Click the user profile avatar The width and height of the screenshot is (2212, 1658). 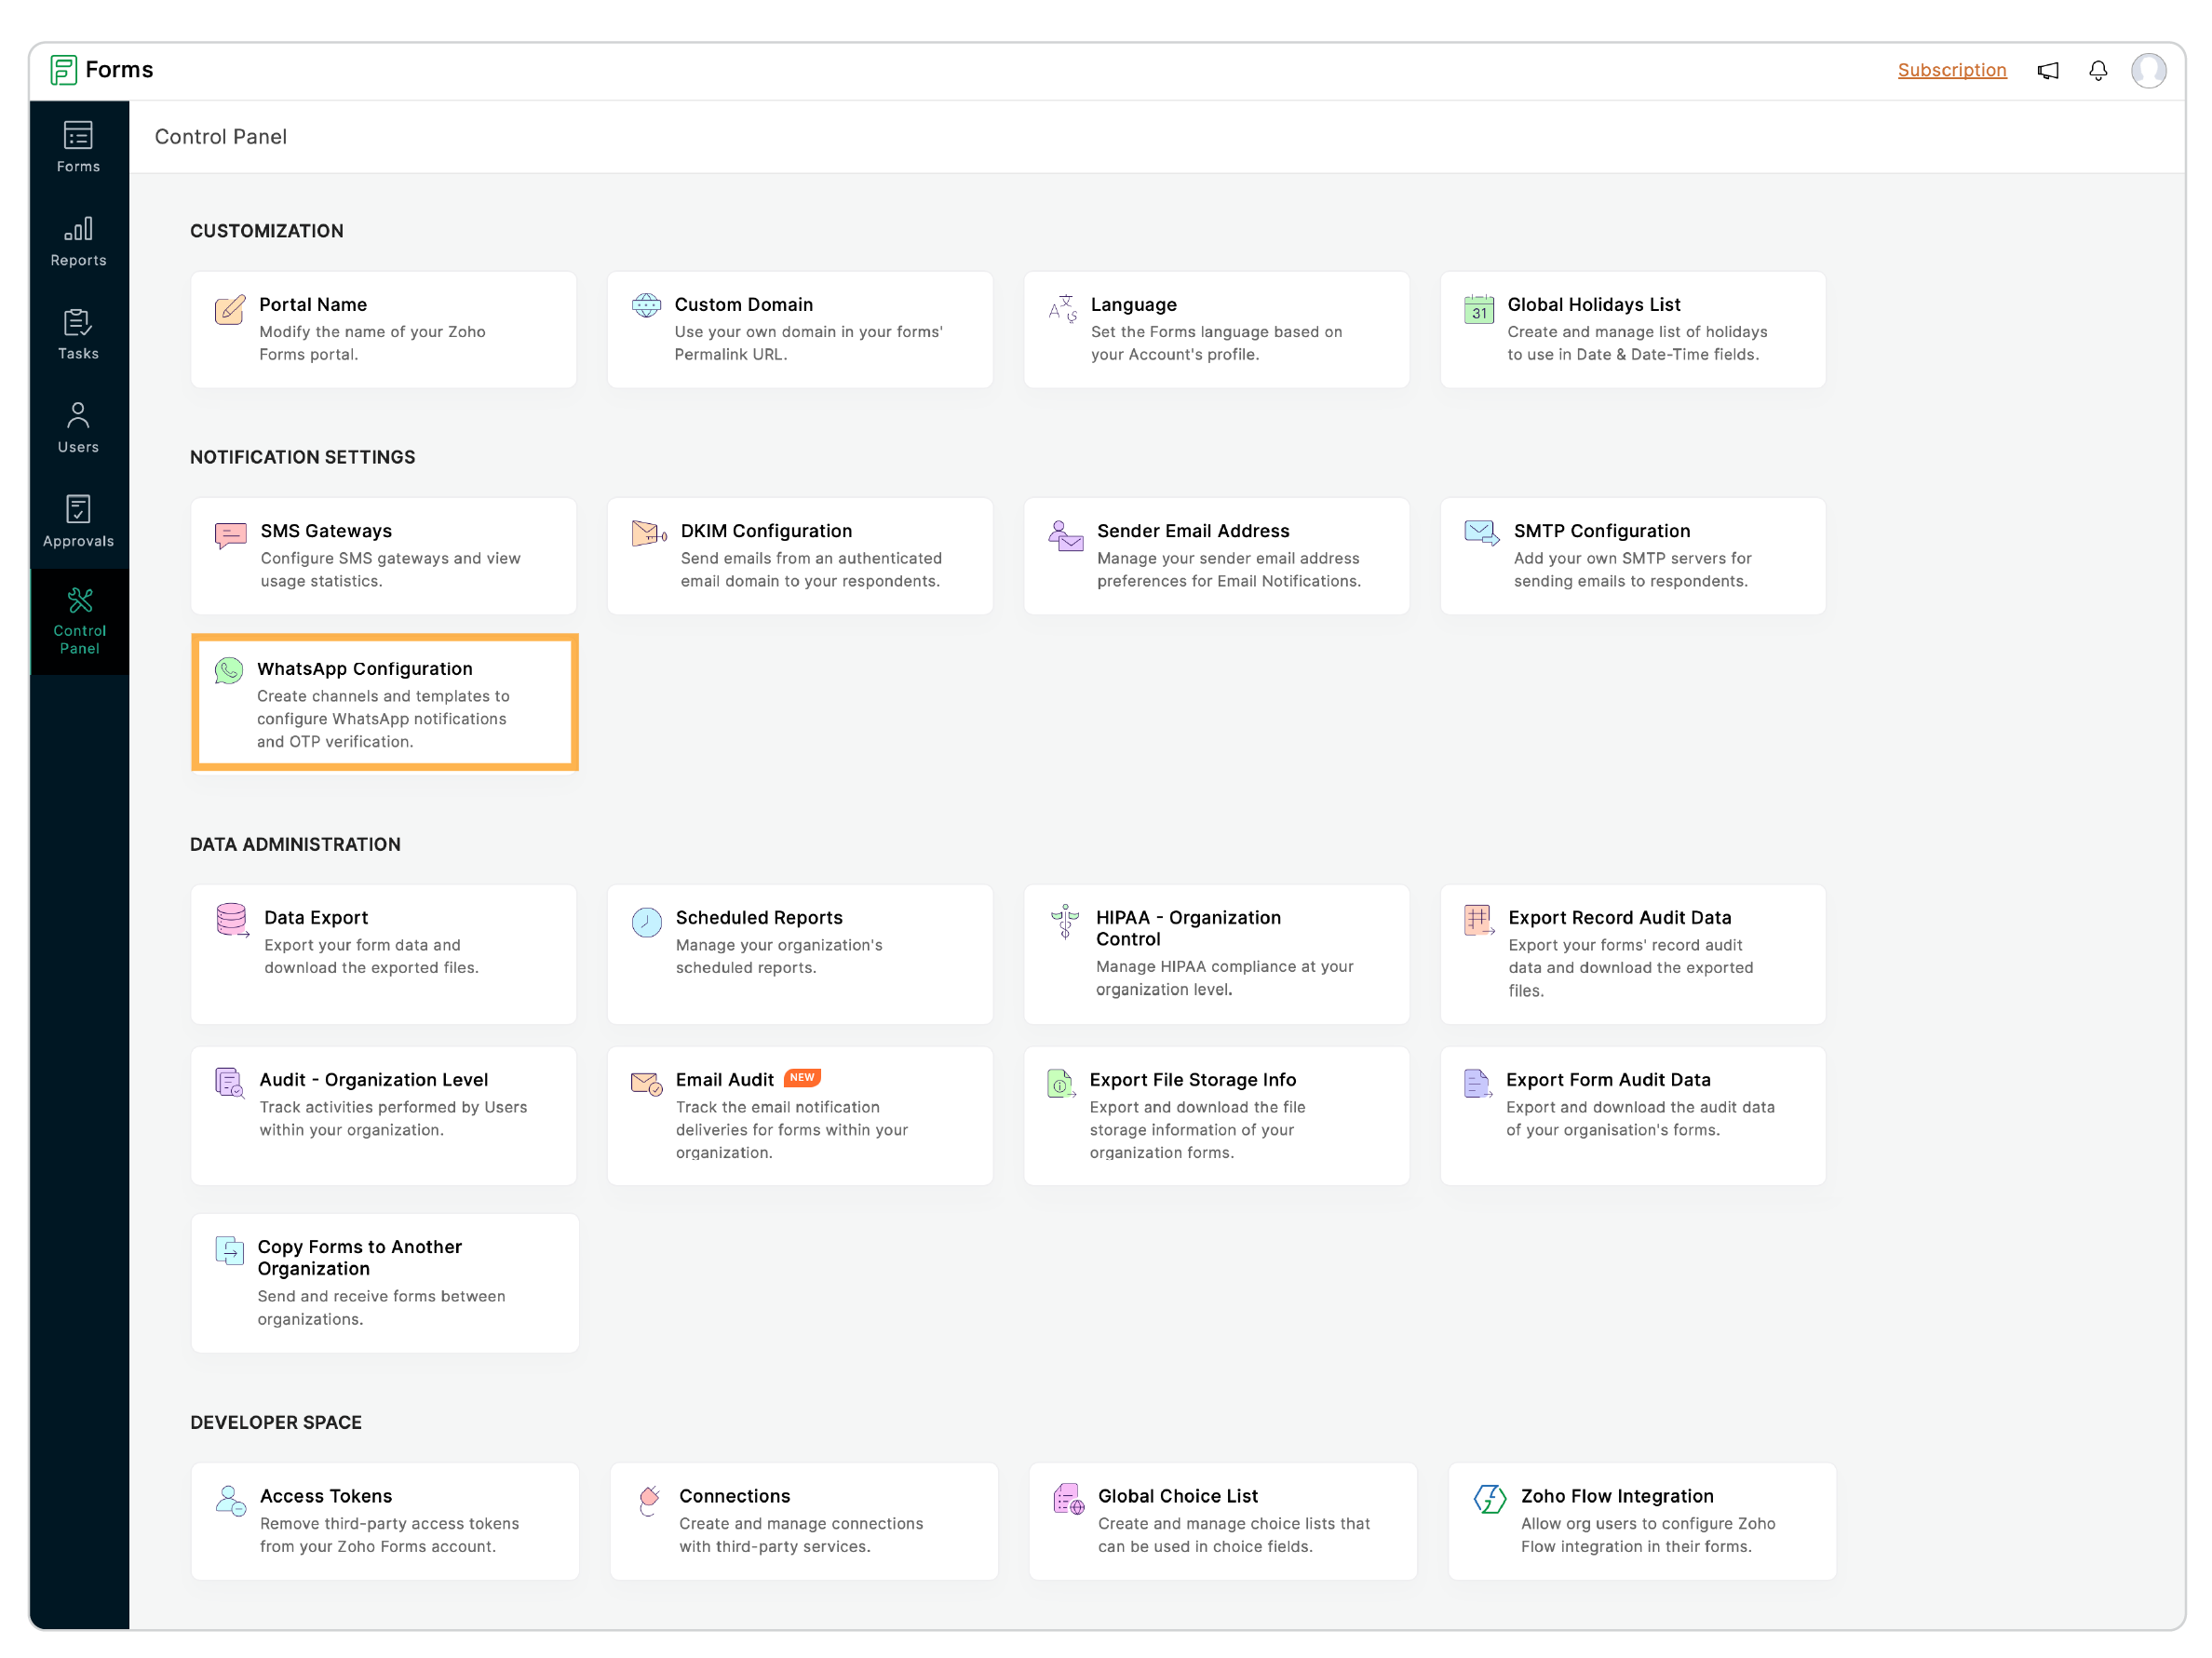coord(2148,70)
